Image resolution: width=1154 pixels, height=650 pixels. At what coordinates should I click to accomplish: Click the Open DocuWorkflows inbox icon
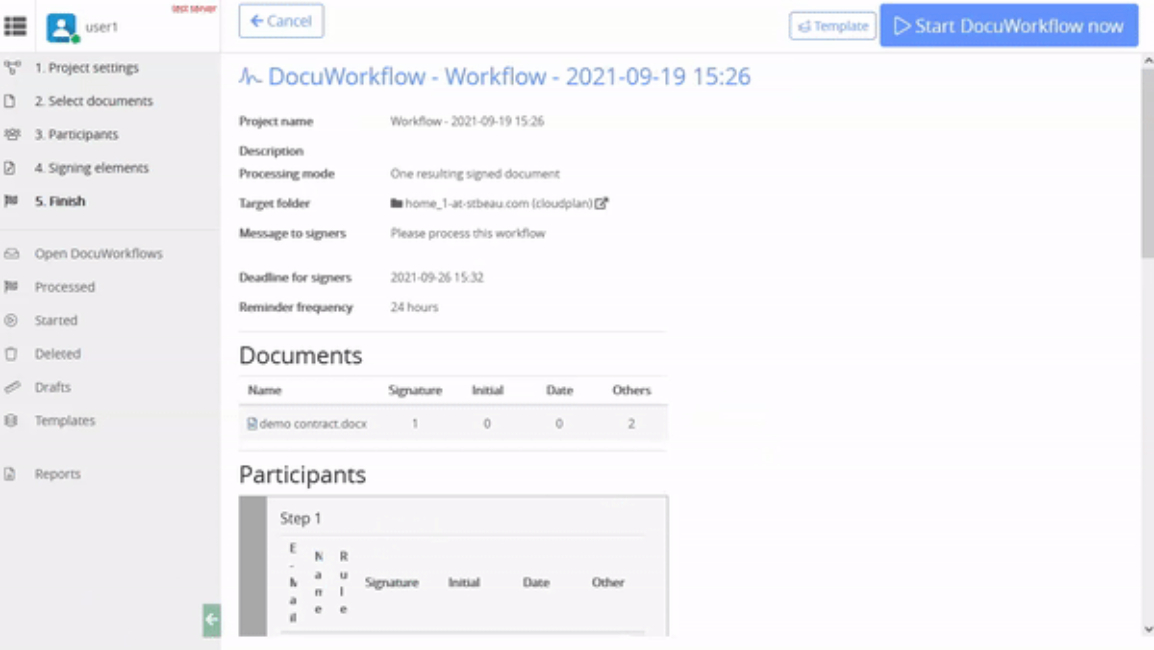tap(12, 253)
